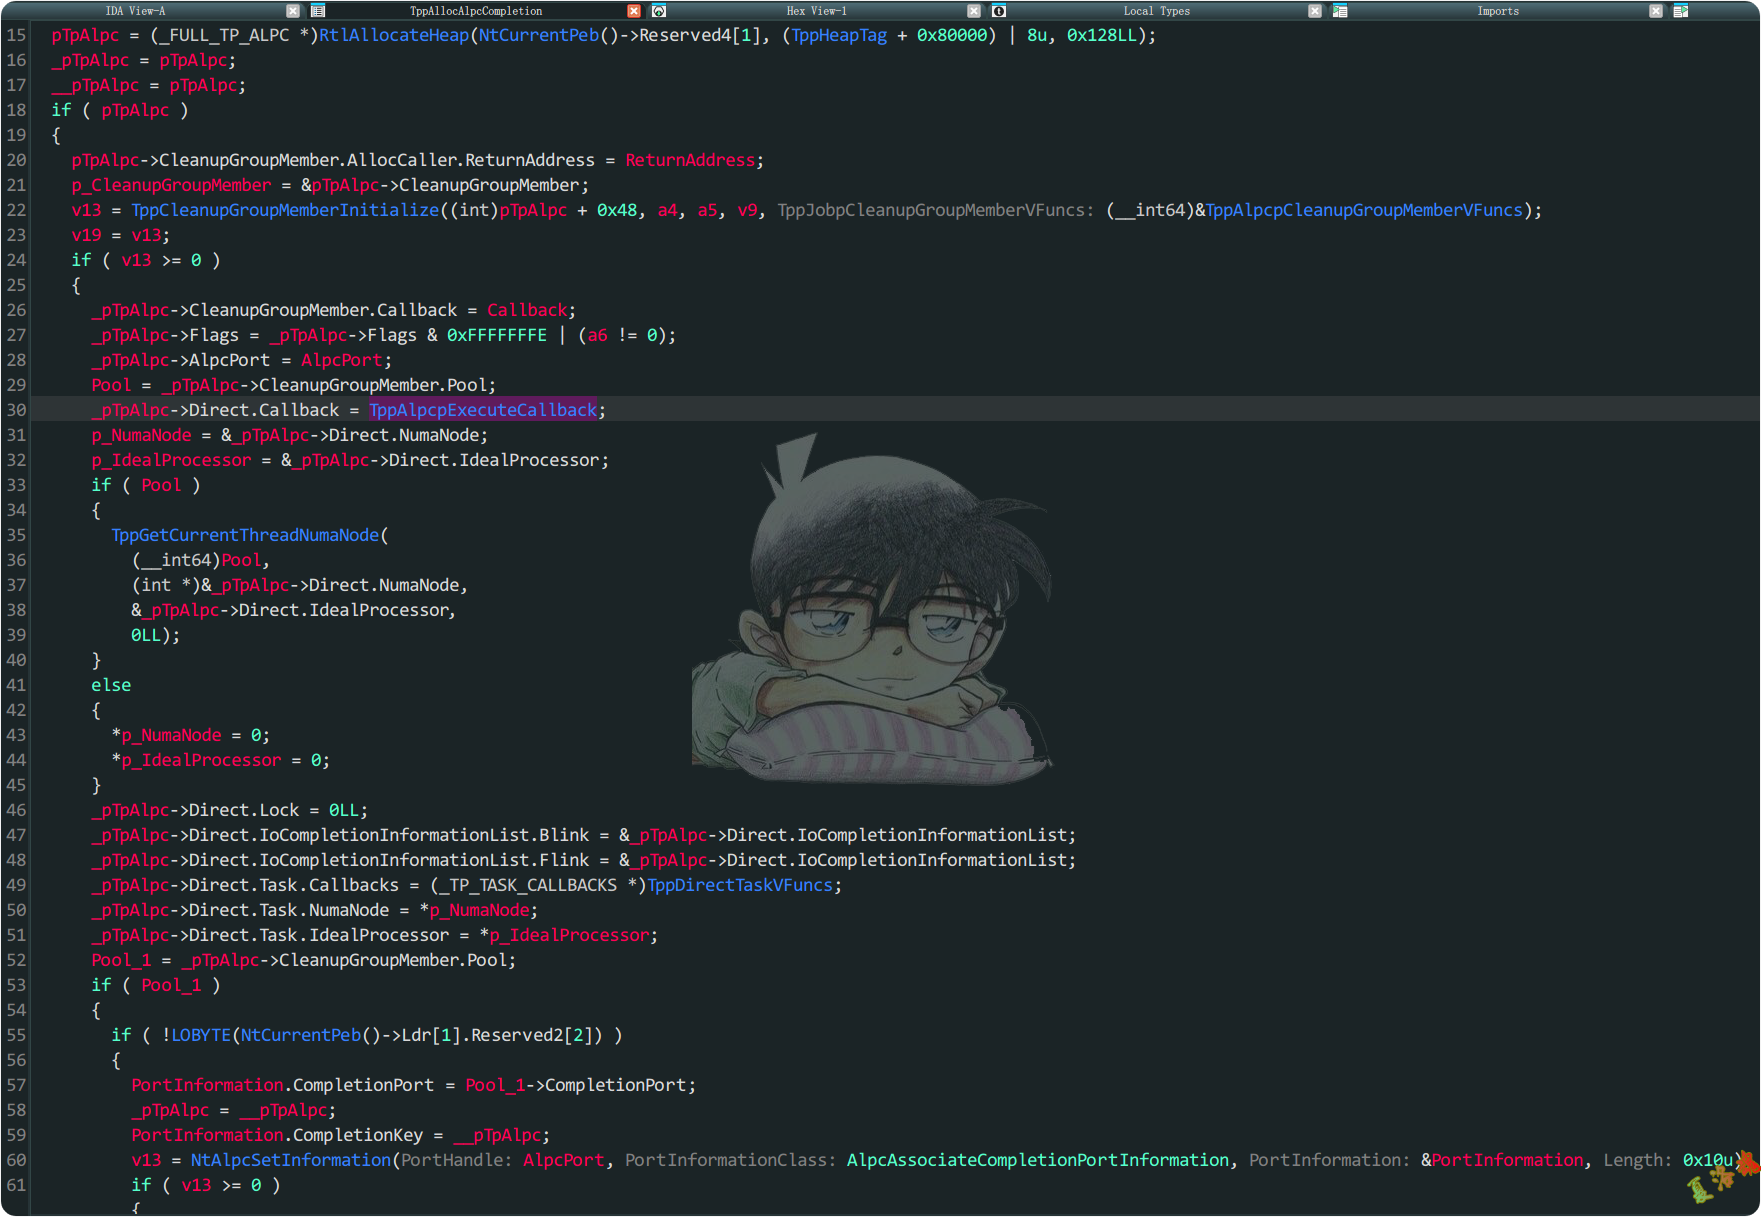Image resolution: width=1761 pixels, height=1217 pixels.
Task: Close the IDA View-A tab
Action: (x=293, y=11)
